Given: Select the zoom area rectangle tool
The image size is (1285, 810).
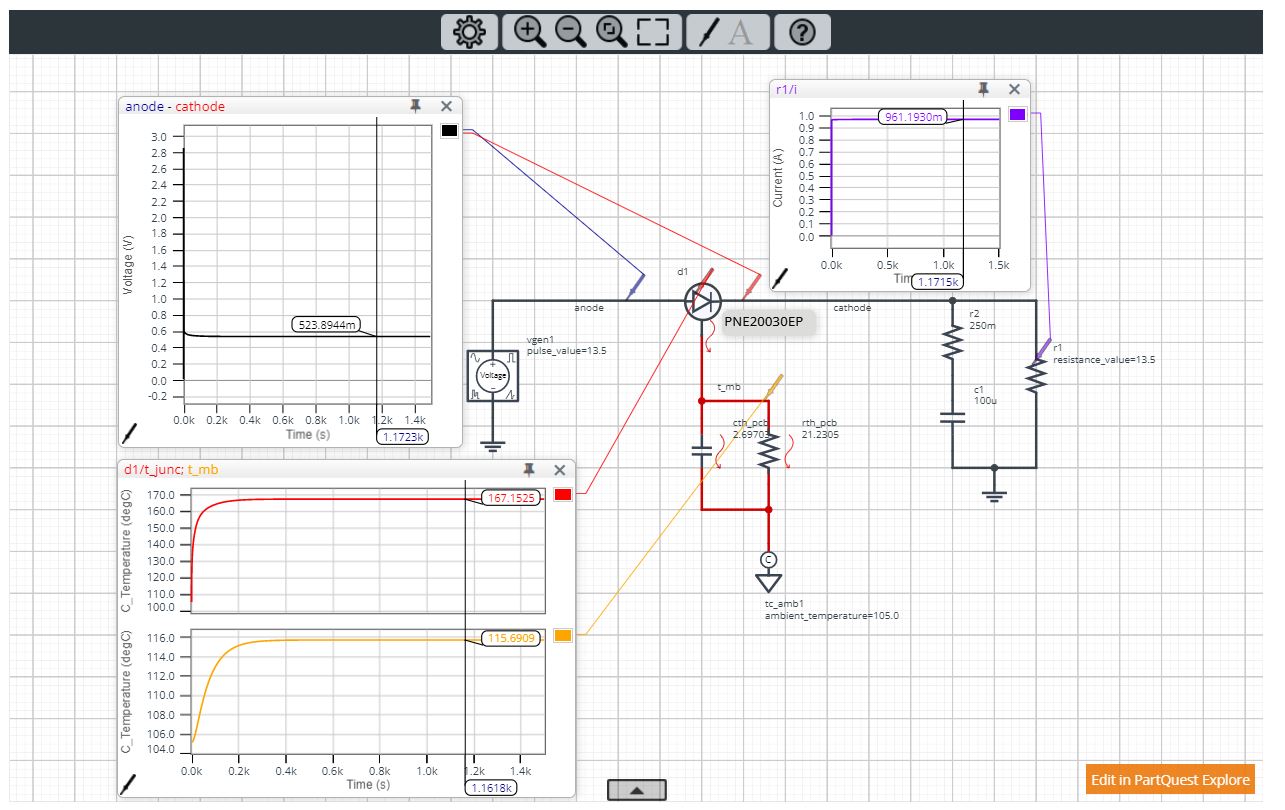Looking at the screenshot, I should [652, 32].
